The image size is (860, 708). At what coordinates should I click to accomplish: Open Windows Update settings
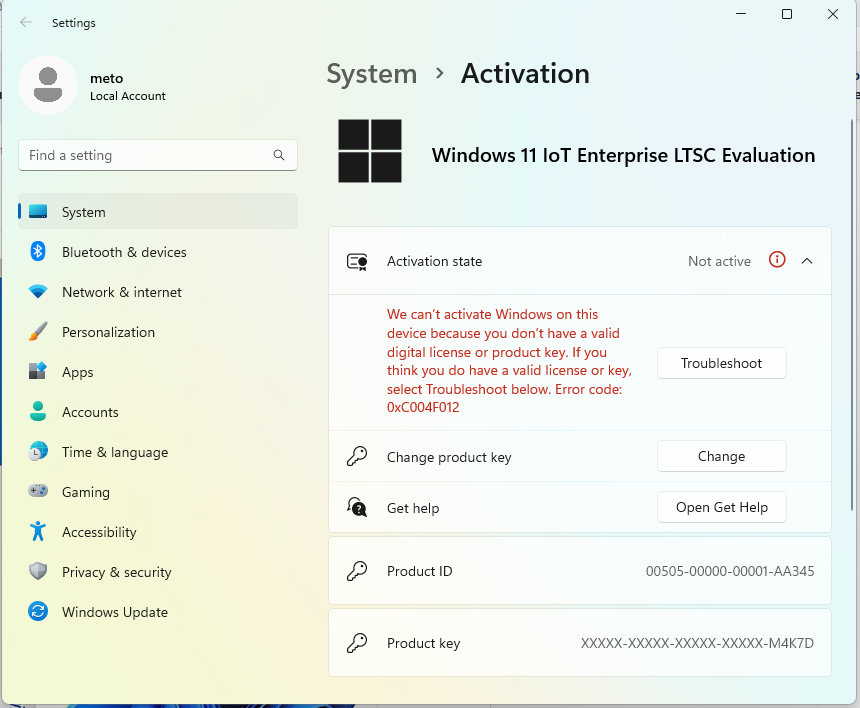coord(158,612)
